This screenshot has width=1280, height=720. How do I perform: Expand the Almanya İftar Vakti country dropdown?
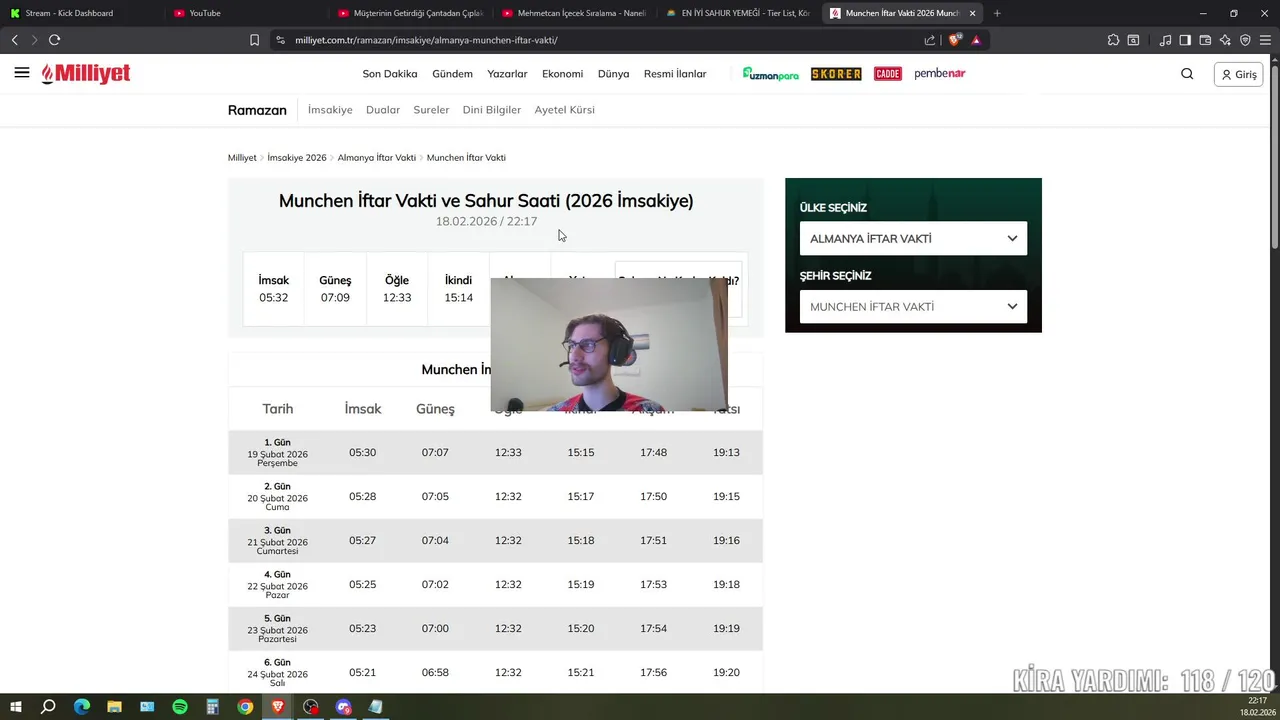tap(913, 239)
